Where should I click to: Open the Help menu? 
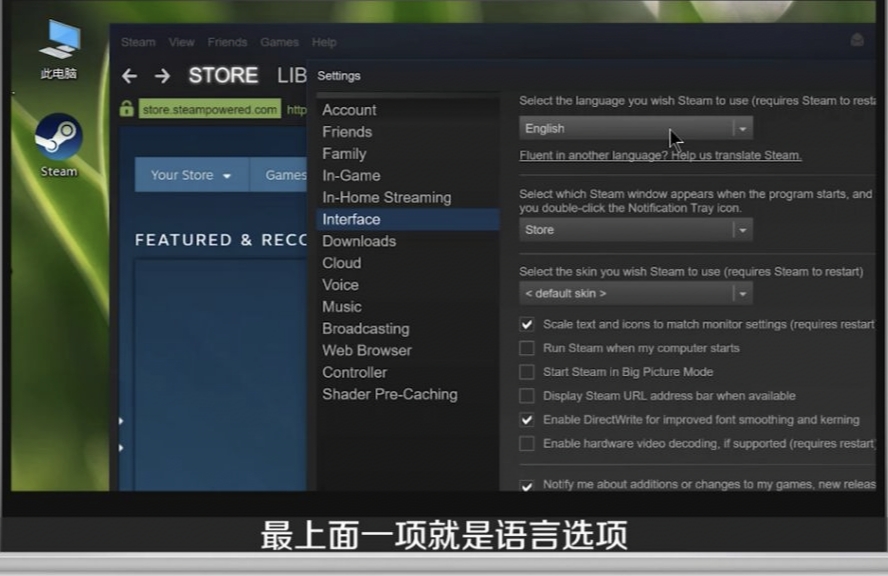[324, 42]
